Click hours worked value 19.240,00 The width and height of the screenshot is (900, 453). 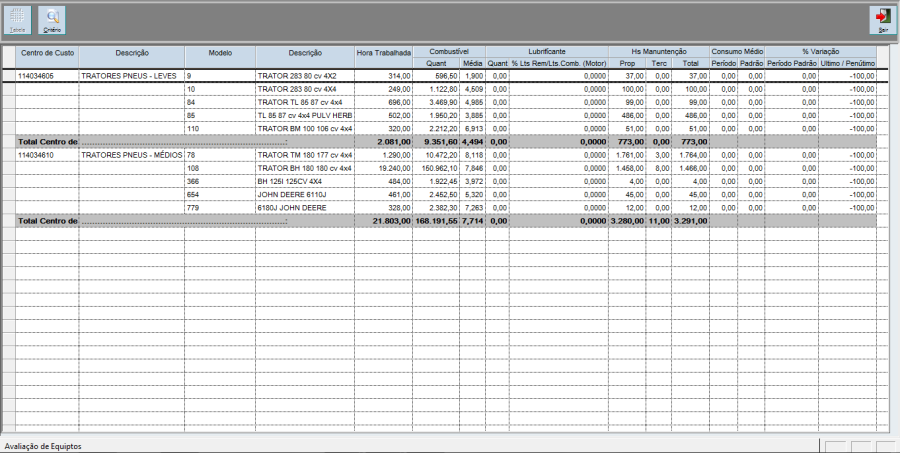[x=394, y=168]
